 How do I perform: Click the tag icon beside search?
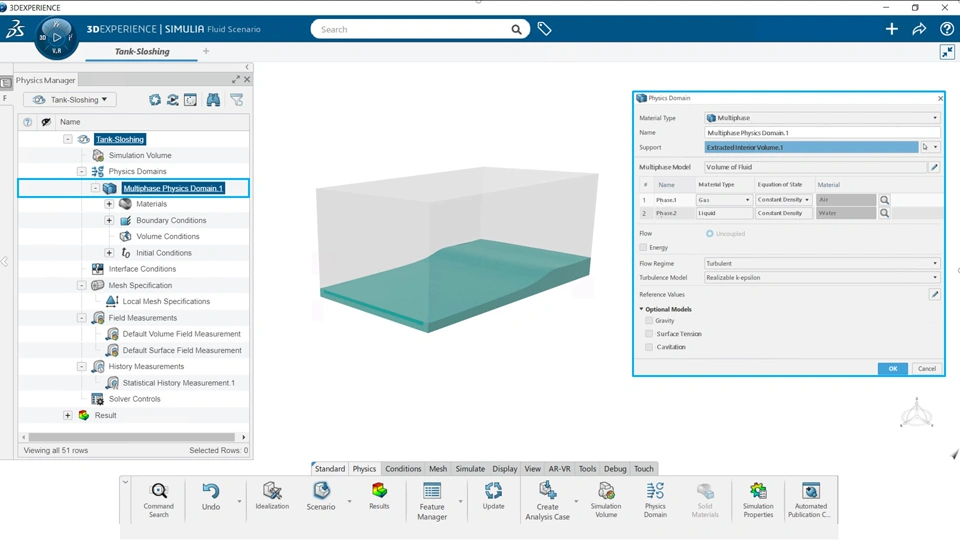[544, 29]
